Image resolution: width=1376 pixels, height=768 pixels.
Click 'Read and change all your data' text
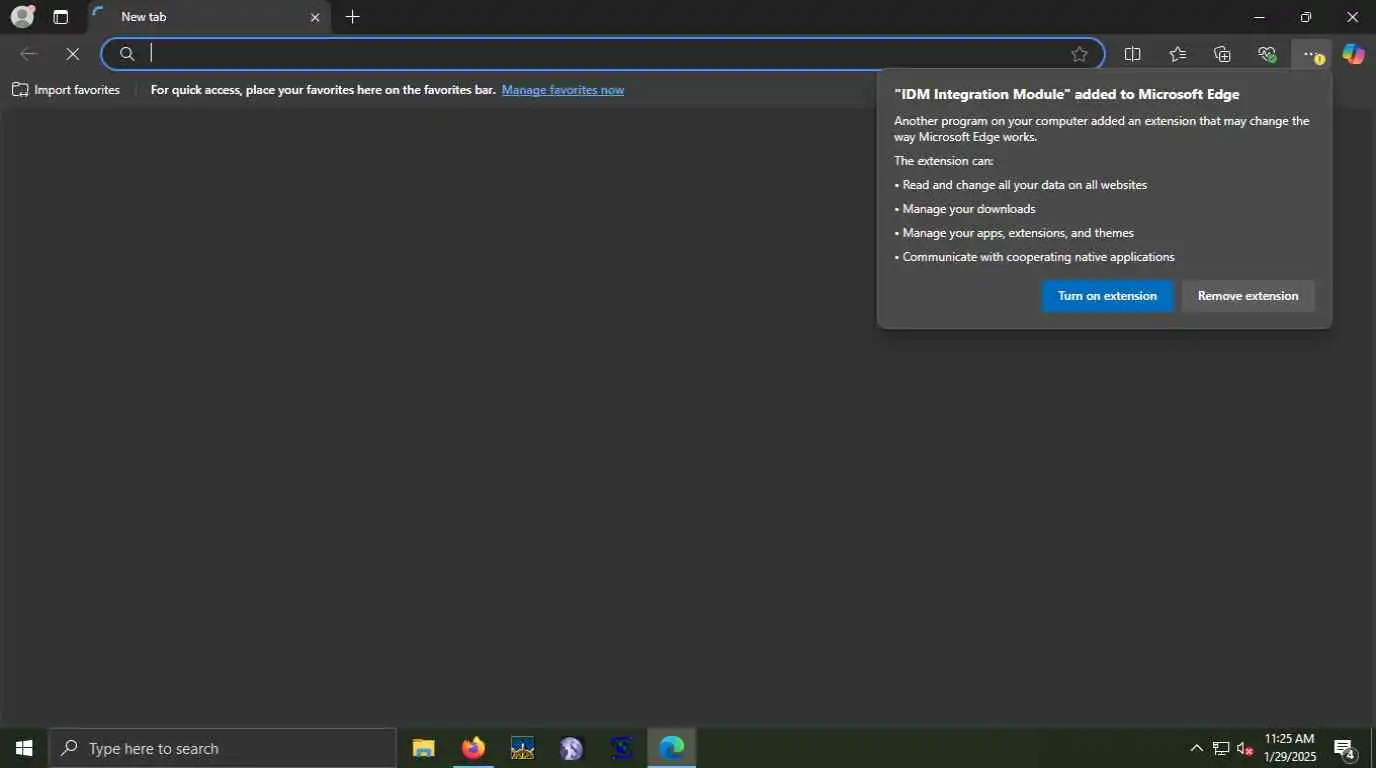pyautogui.click(x=1025, y=185)
